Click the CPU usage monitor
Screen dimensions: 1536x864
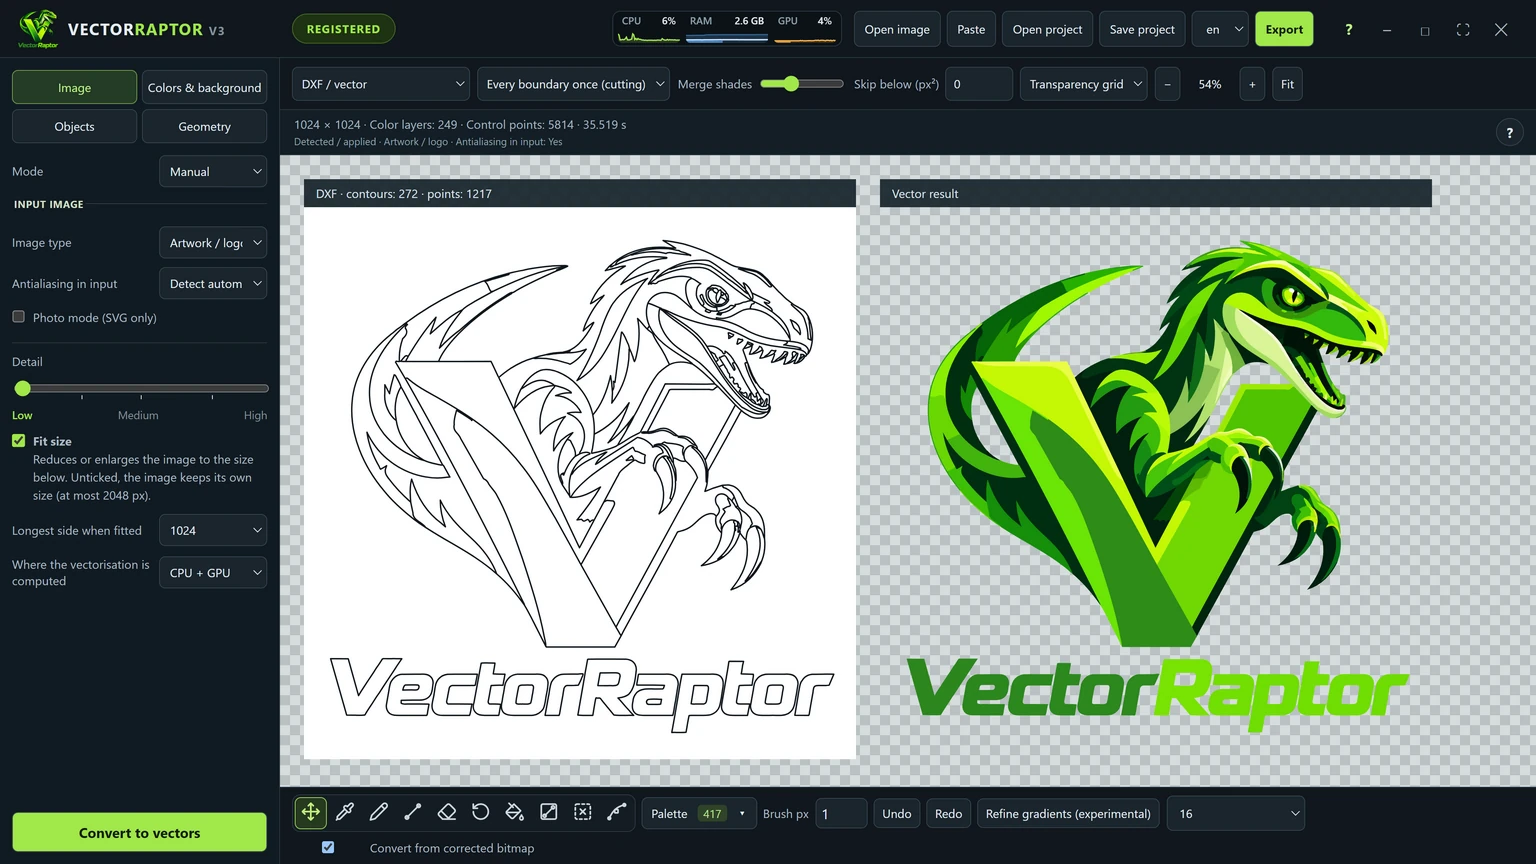point(648,29)
